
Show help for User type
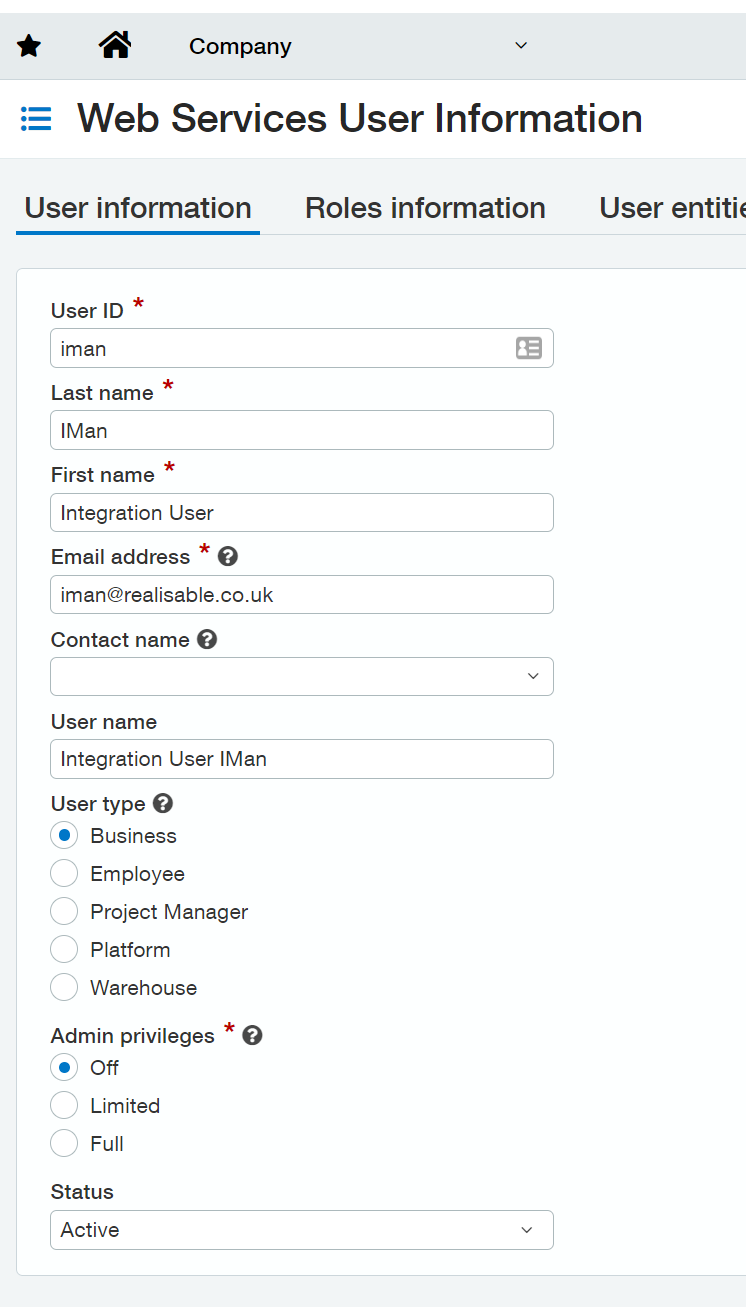pyautogui.click(x=163, y=803)
